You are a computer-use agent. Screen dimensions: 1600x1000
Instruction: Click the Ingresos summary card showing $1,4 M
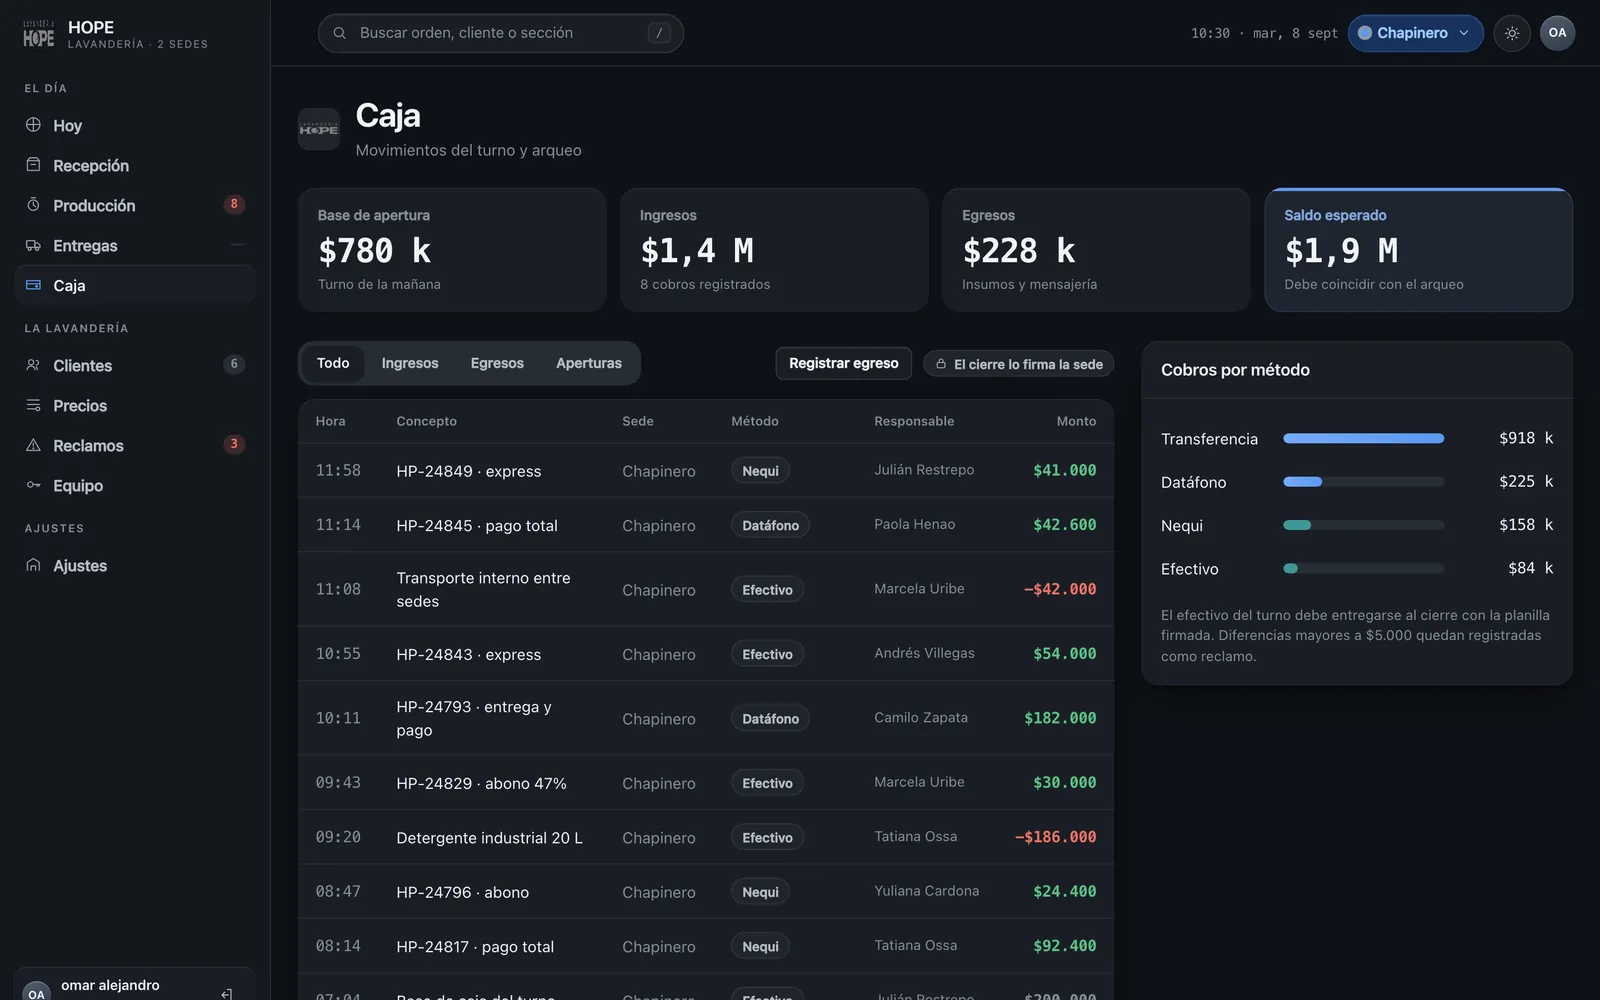pos(774,250)
